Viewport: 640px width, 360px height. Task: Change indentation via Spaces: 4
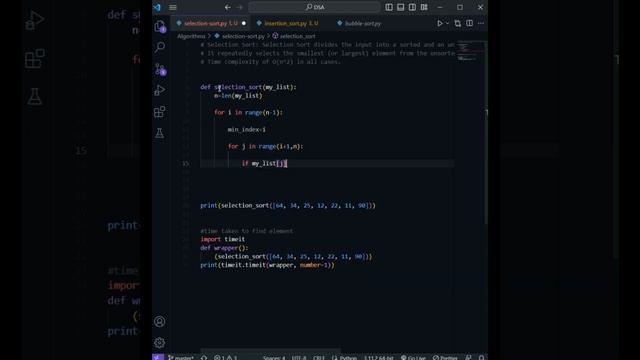pyautogui.click(x=274, y=358)
